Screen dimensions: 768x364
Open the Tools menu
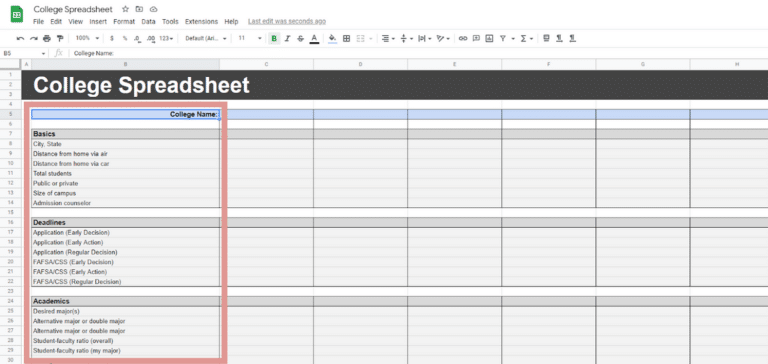tap(170, 22)
